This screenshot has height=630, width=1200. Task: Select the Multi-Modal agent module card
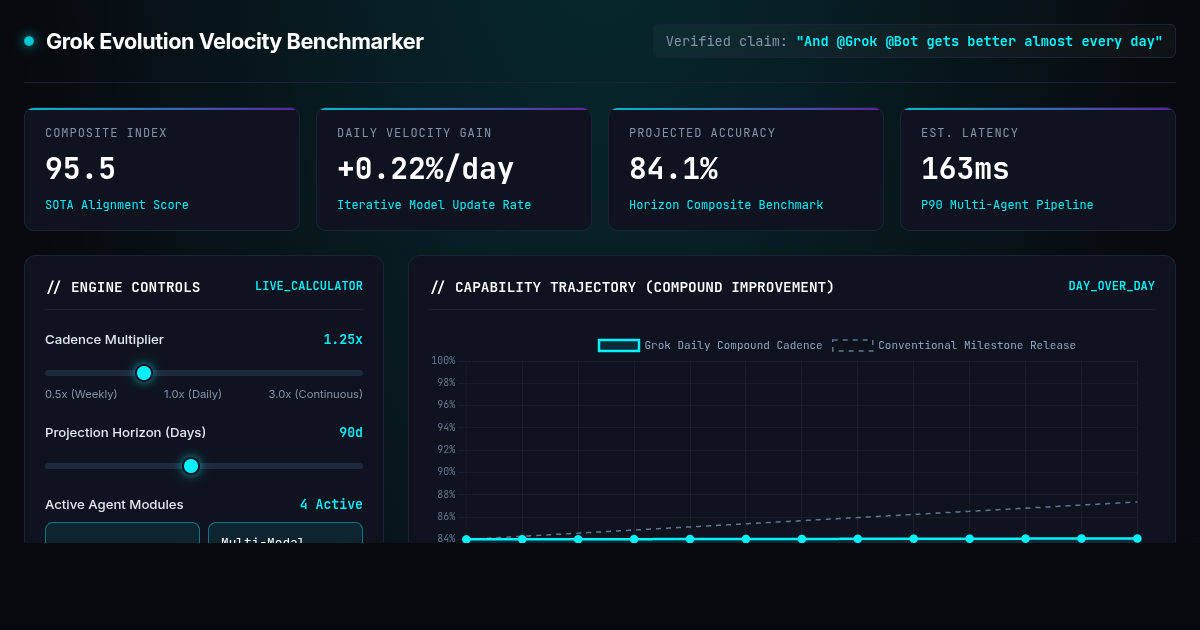pyautogui.click(x=285, y=533)
